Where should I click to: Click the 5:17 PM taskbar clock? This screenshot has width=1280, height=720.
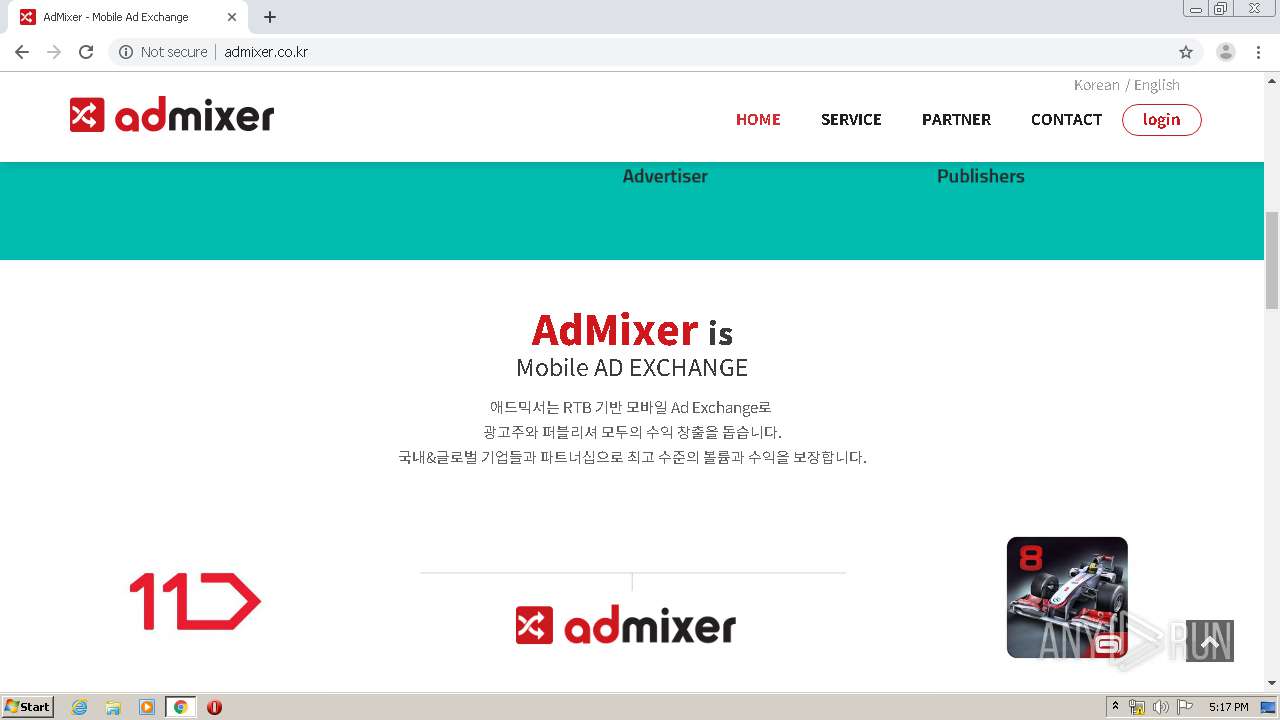[x=1228, y=707]
